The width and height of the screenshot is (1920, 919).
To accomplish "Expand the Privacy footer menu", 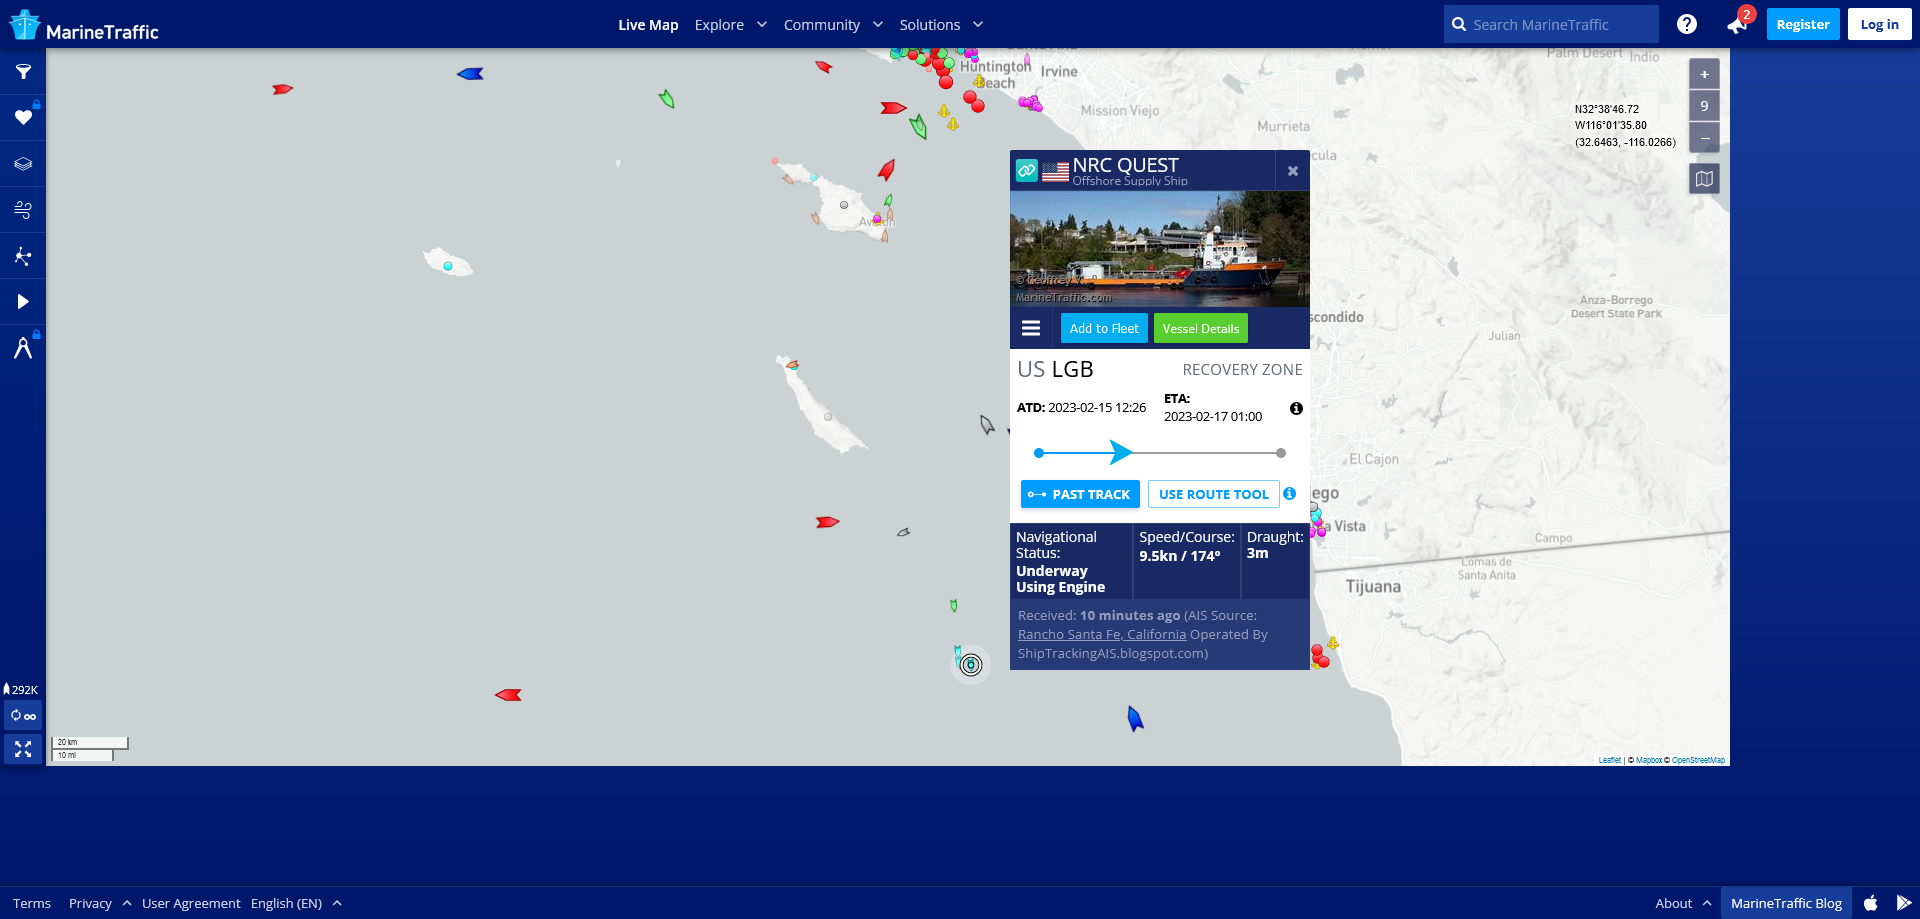I will click(100, 903).
